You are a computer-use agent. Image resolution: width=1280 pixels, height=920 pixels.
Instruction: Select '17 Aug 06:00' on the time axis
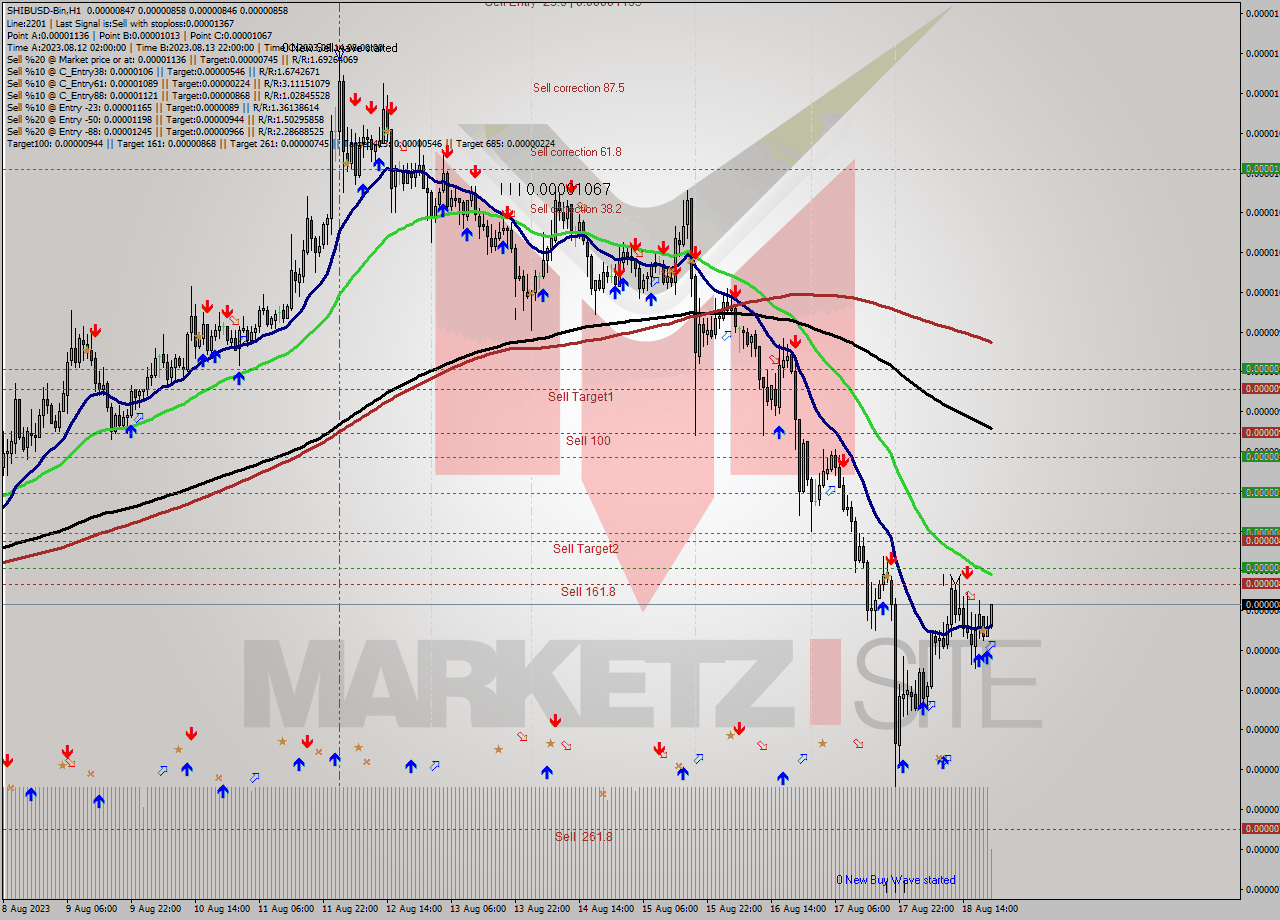[x=861, y=909]
